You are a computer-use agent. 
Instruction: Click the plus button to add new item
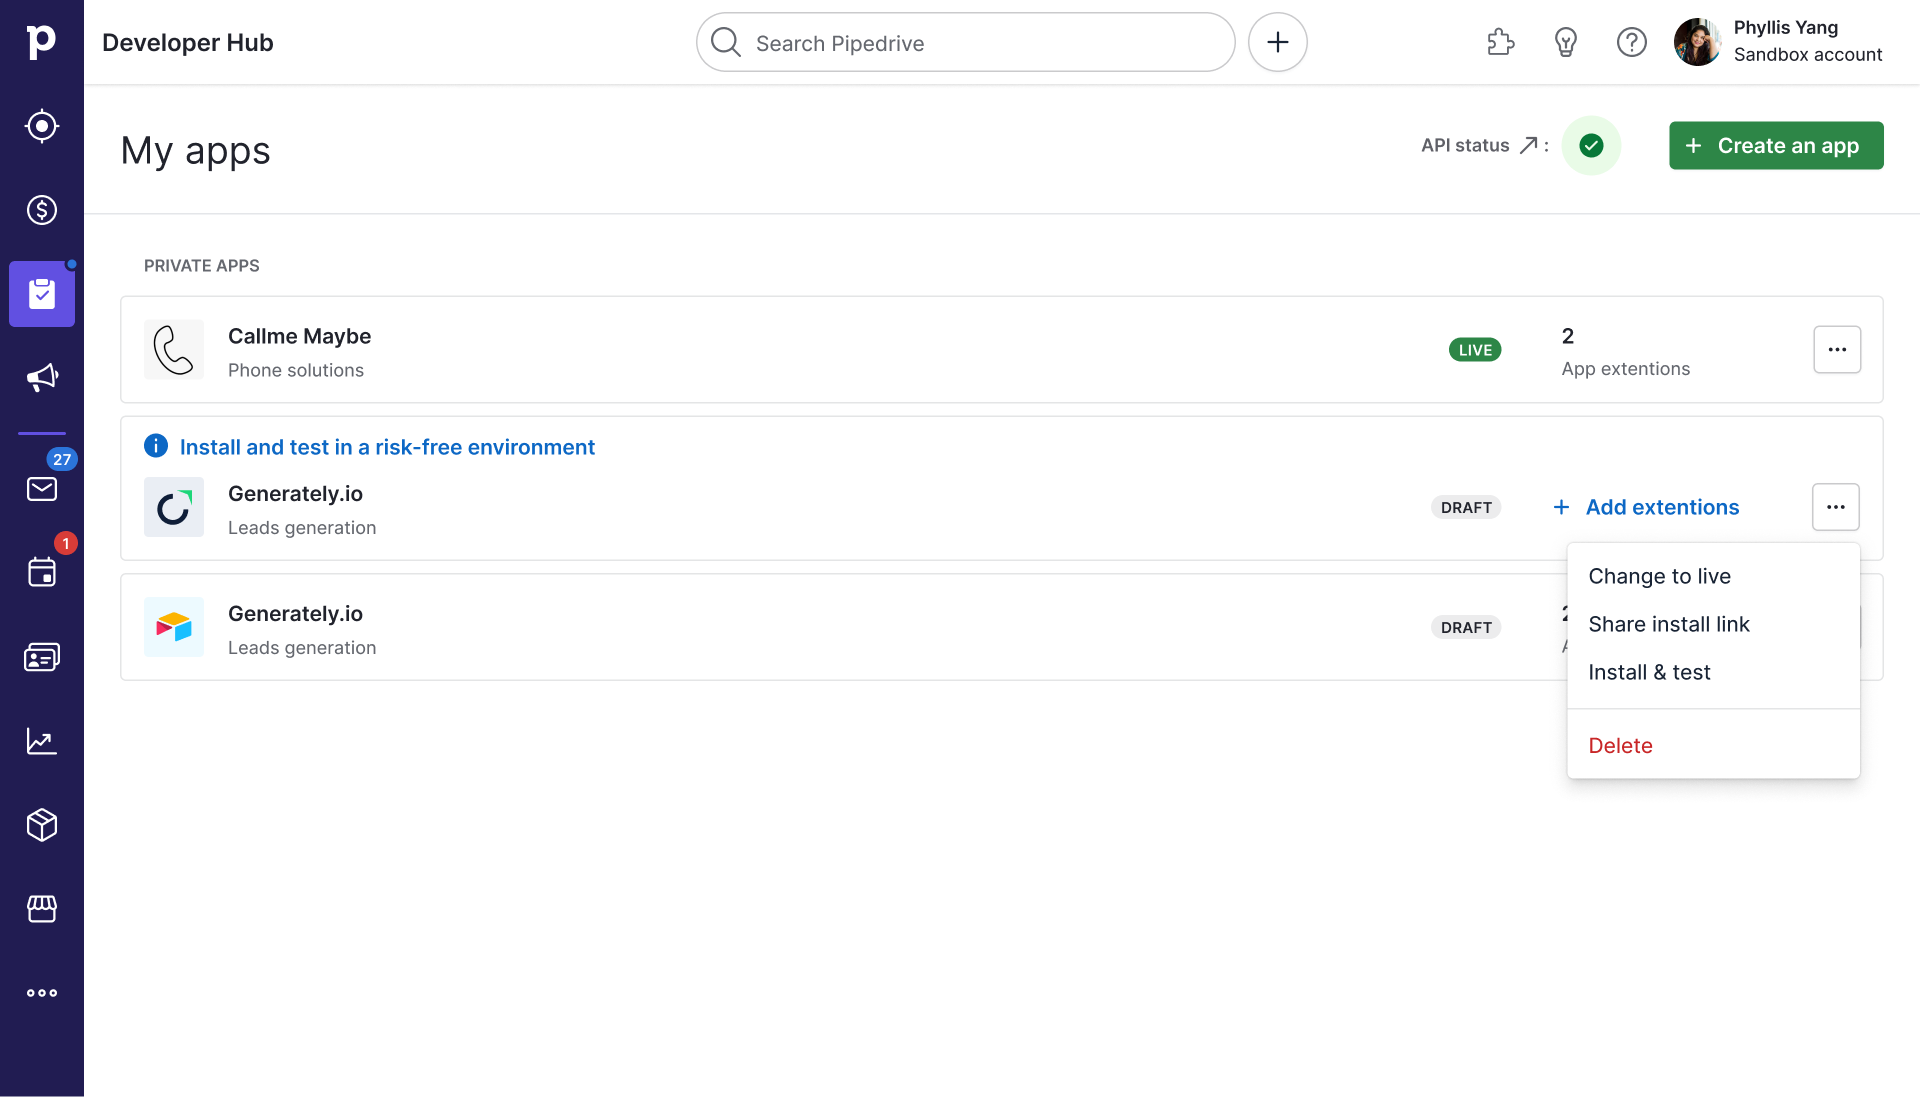(1276, 42)
